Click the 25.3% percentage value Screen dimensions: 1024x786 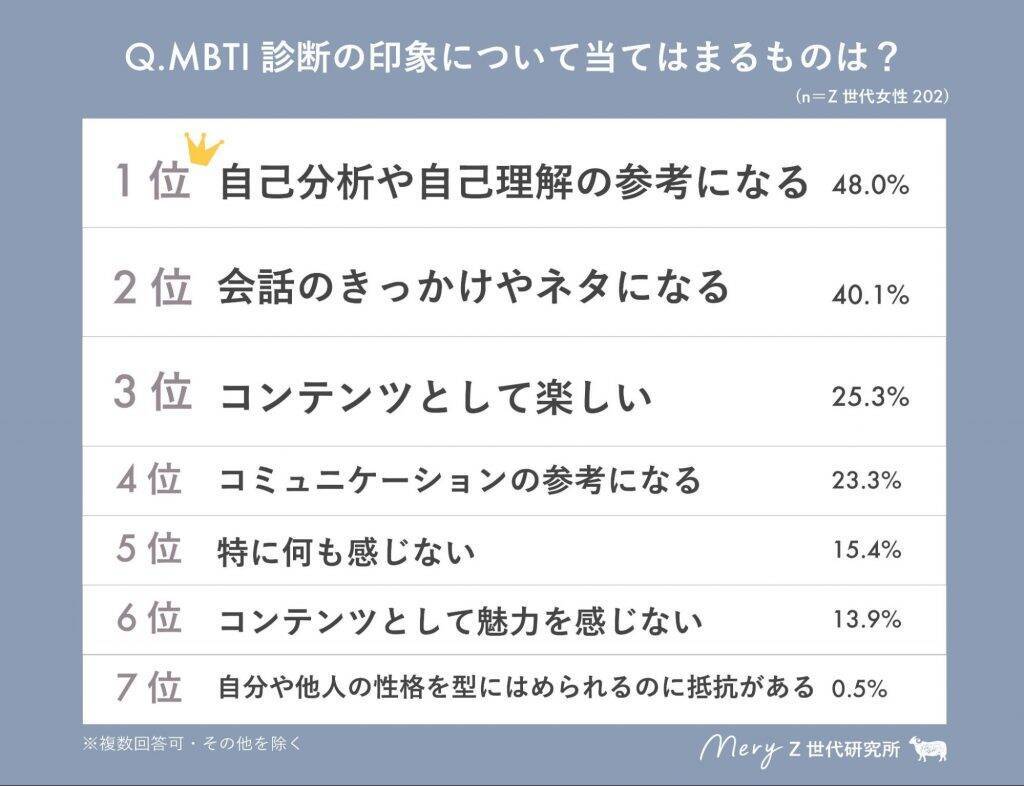(870, 397)
